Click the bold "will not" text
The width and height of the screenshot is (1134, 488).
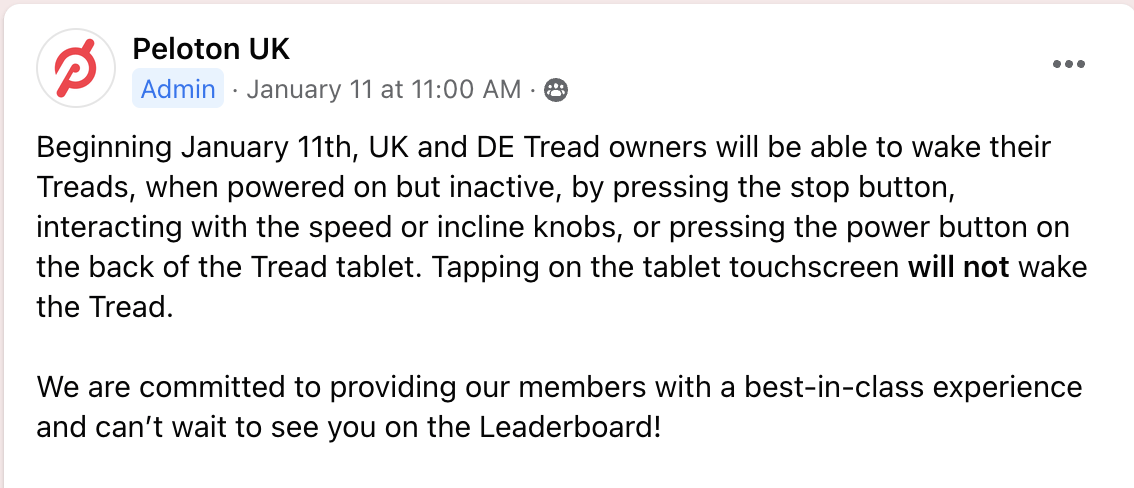958,267
